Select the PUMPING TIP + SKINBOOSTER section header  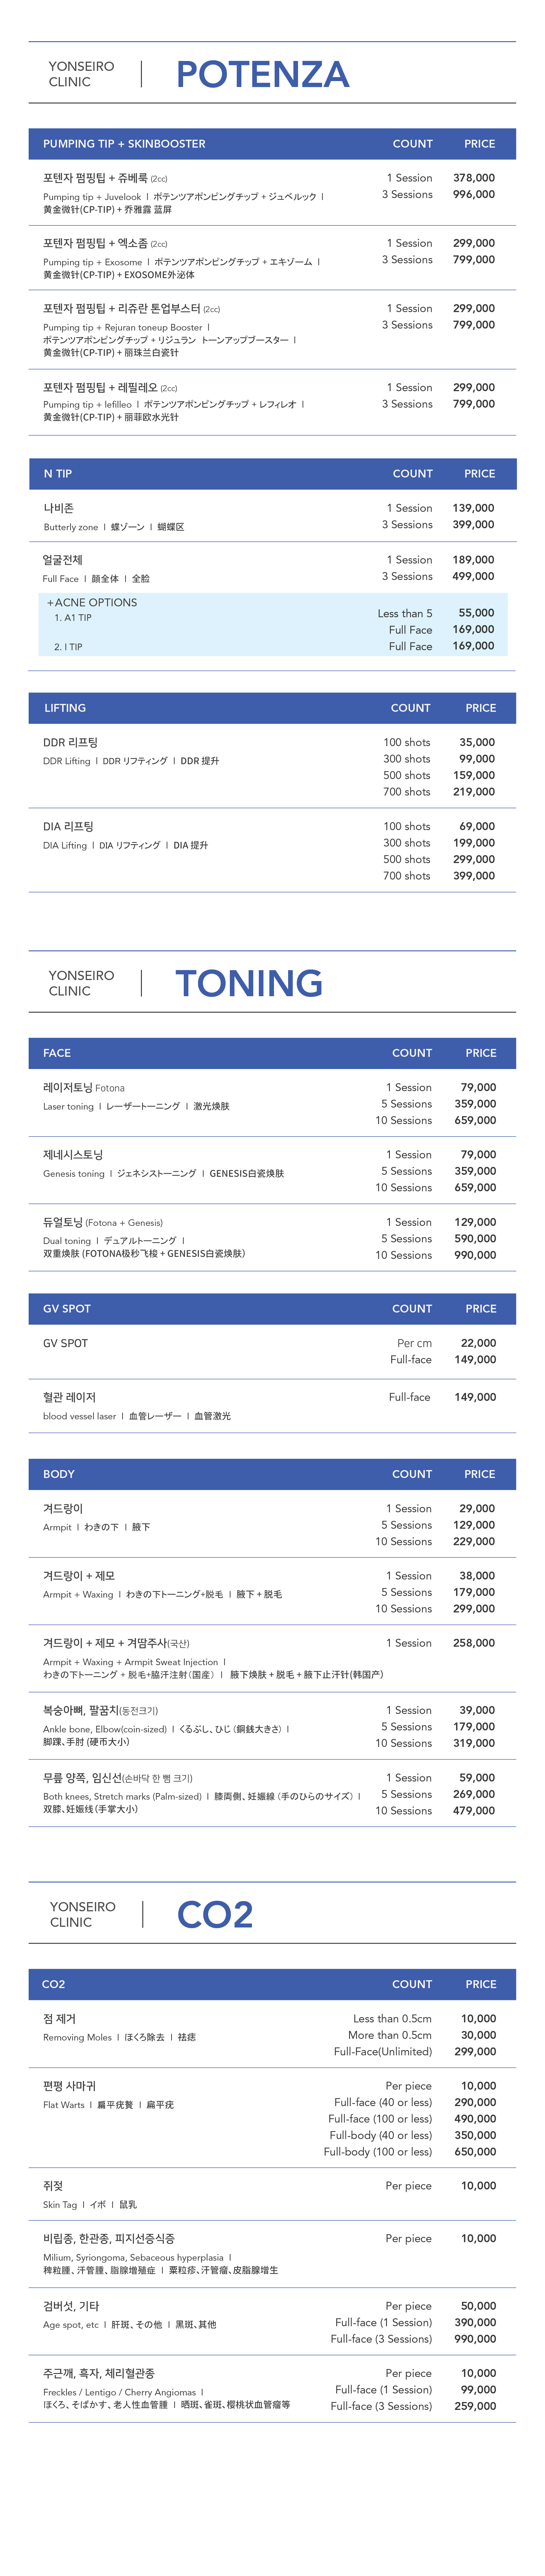click(x=124, y=144)
